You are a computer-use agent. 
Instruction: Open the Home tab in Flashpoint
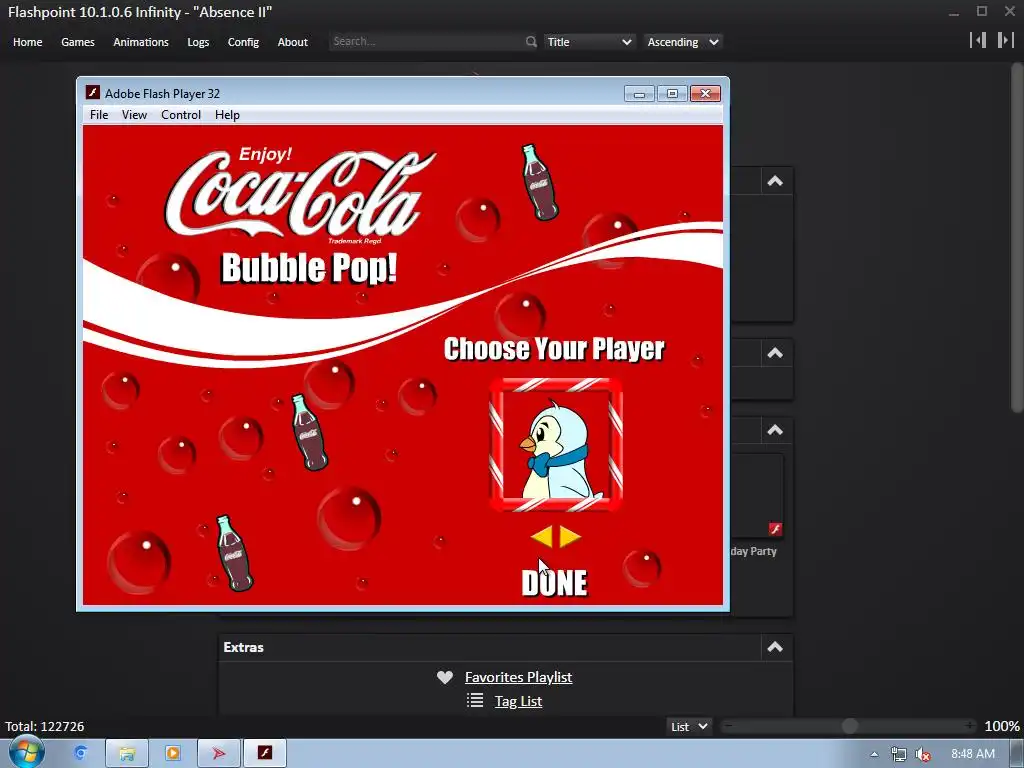[x=27, y=42]
